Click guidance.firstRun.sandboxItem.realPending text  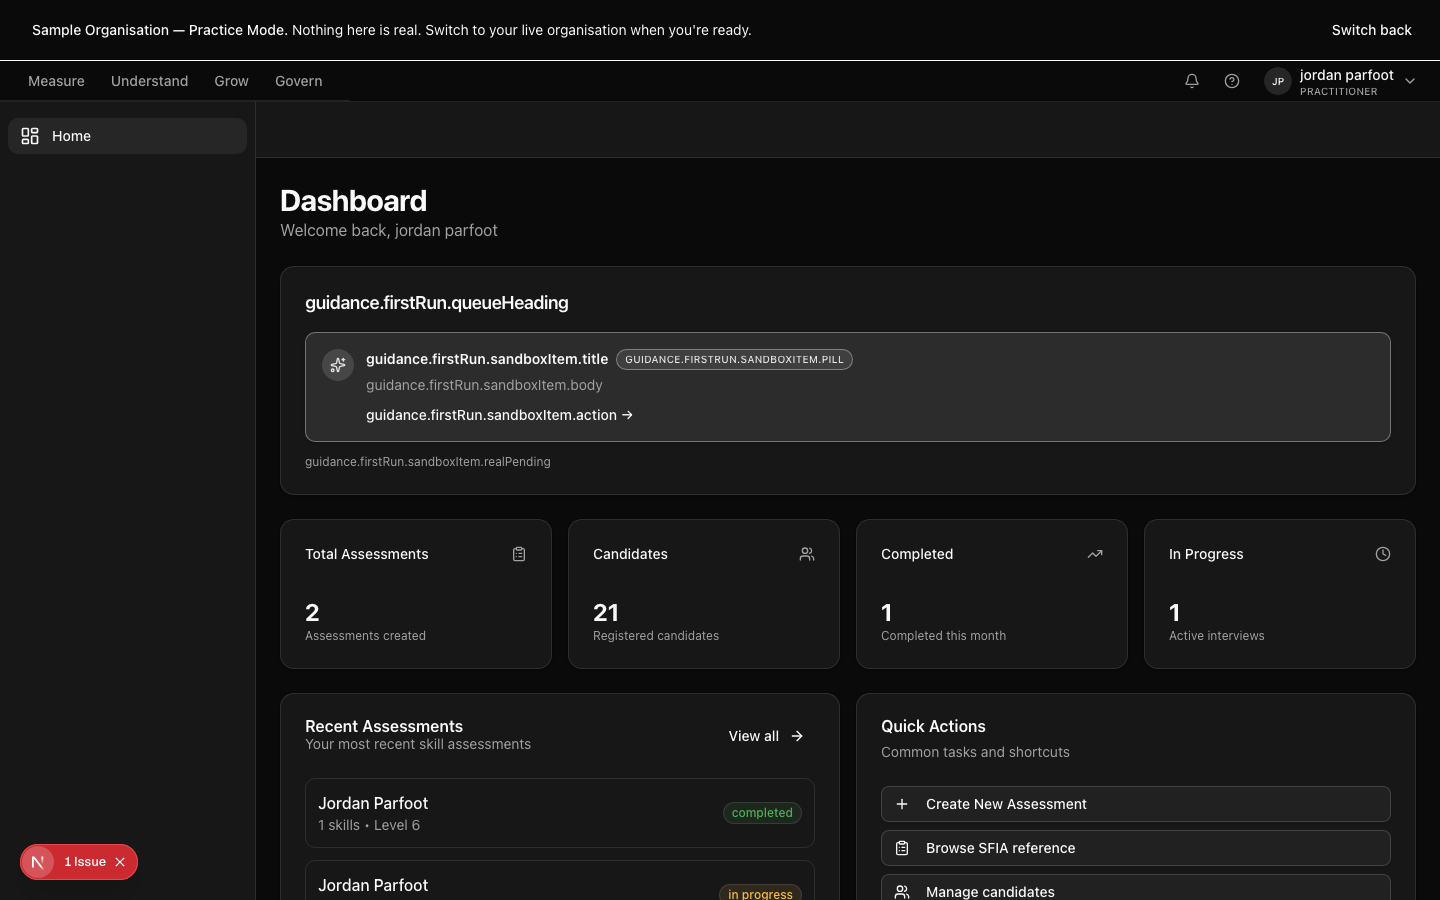click(x=428, y=462)
